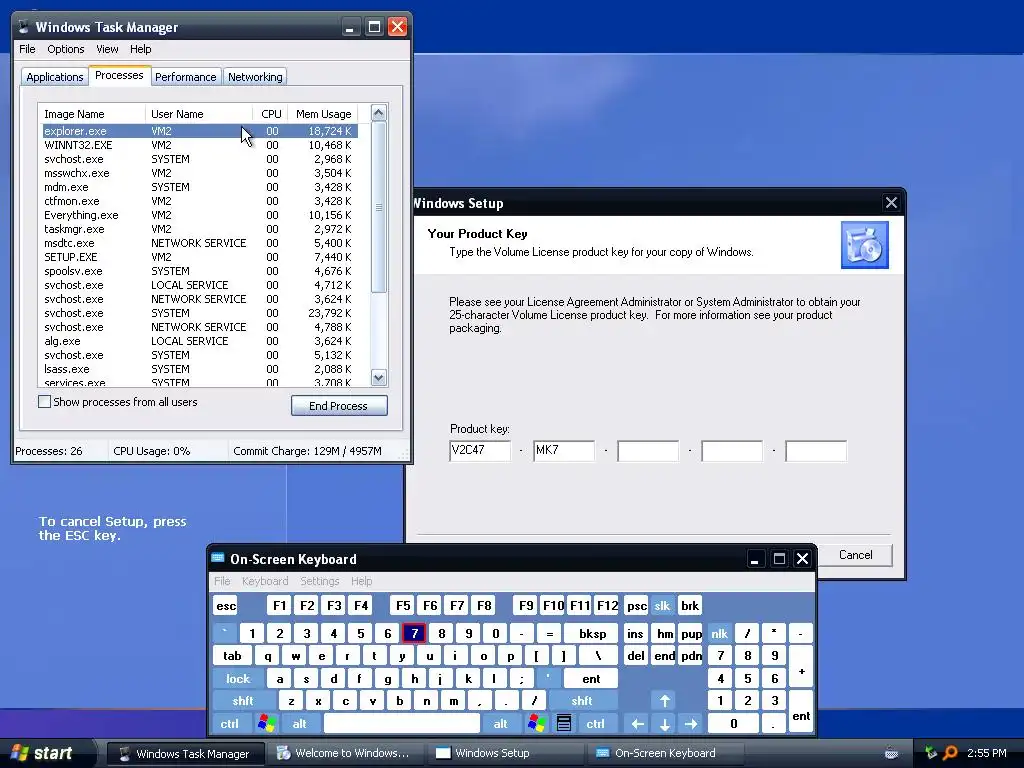Switch to the Networking tab
1024x768 pixels.
point(255,76)
